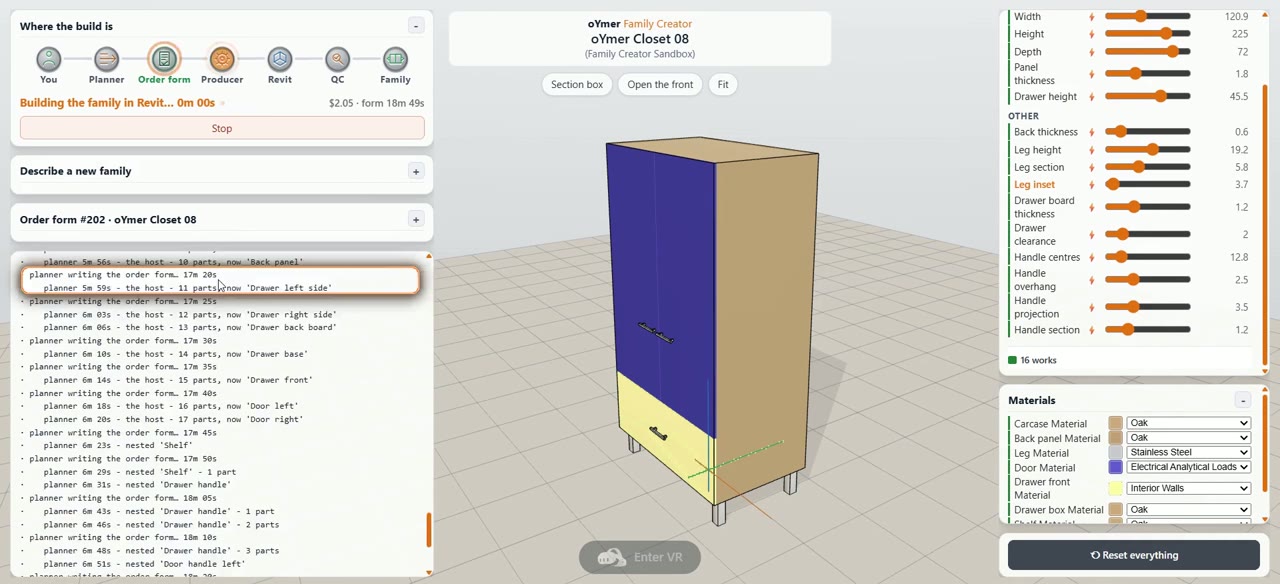
Task: Click the lightning icon beside Depth
Action: [1091, 52]
